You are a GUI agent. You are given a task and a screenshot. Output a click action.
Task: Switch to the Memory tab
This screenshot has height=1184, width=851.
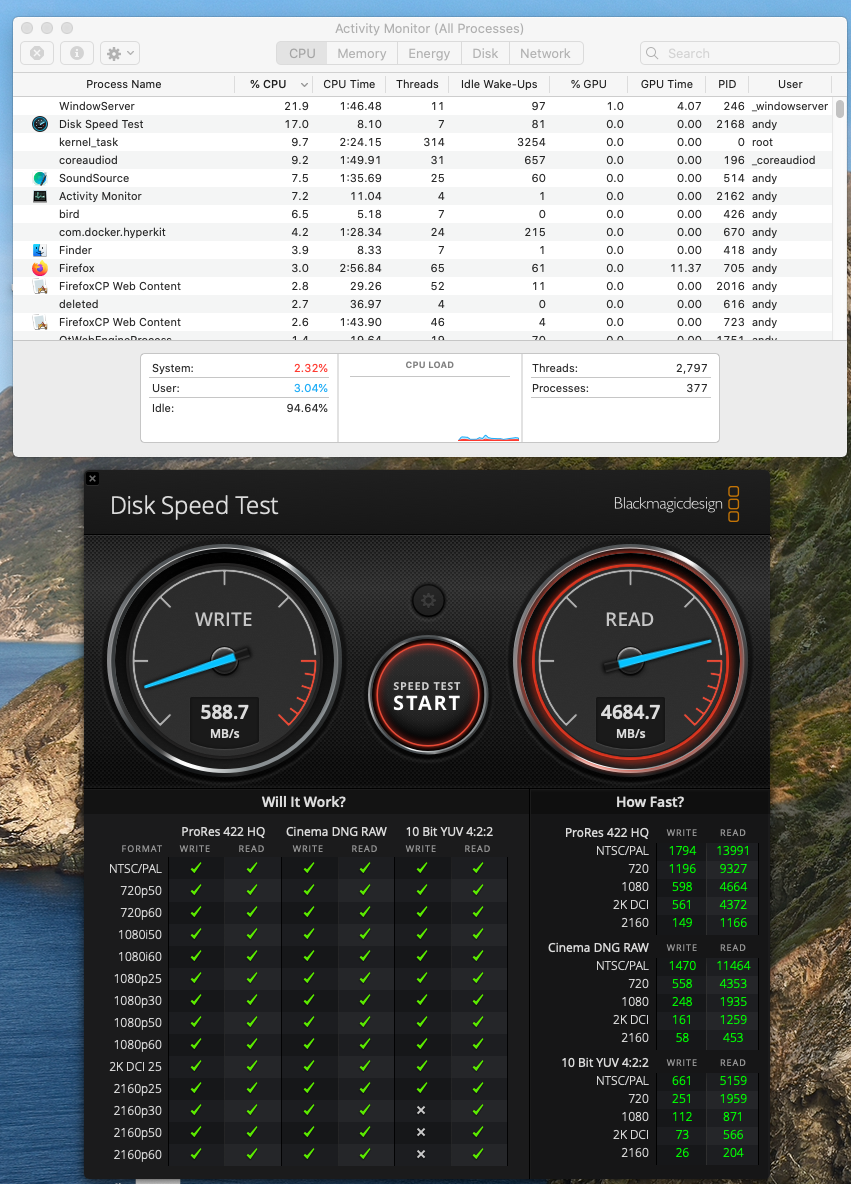pyautogui.click(x=362, y=54)
